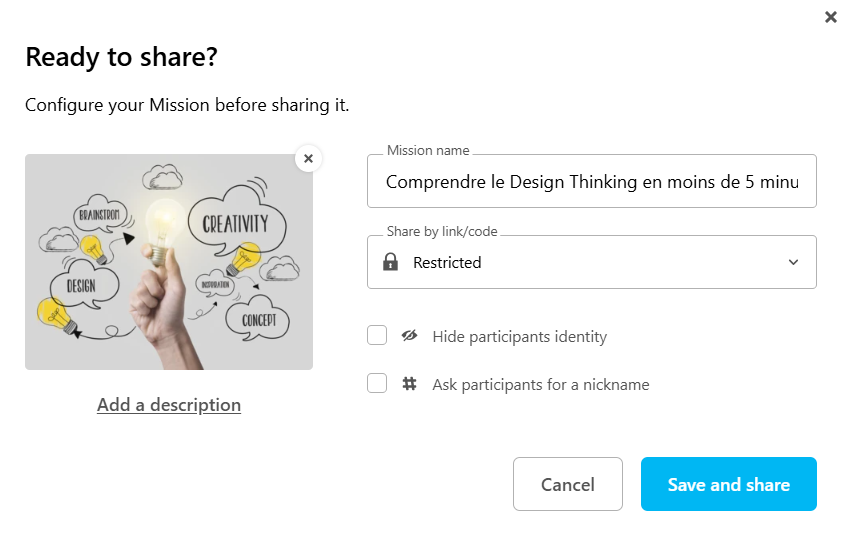Viewport: 842px width, 534px height.
Task: Click the 'Share by link/code' field label
Action: coord(441,232)
